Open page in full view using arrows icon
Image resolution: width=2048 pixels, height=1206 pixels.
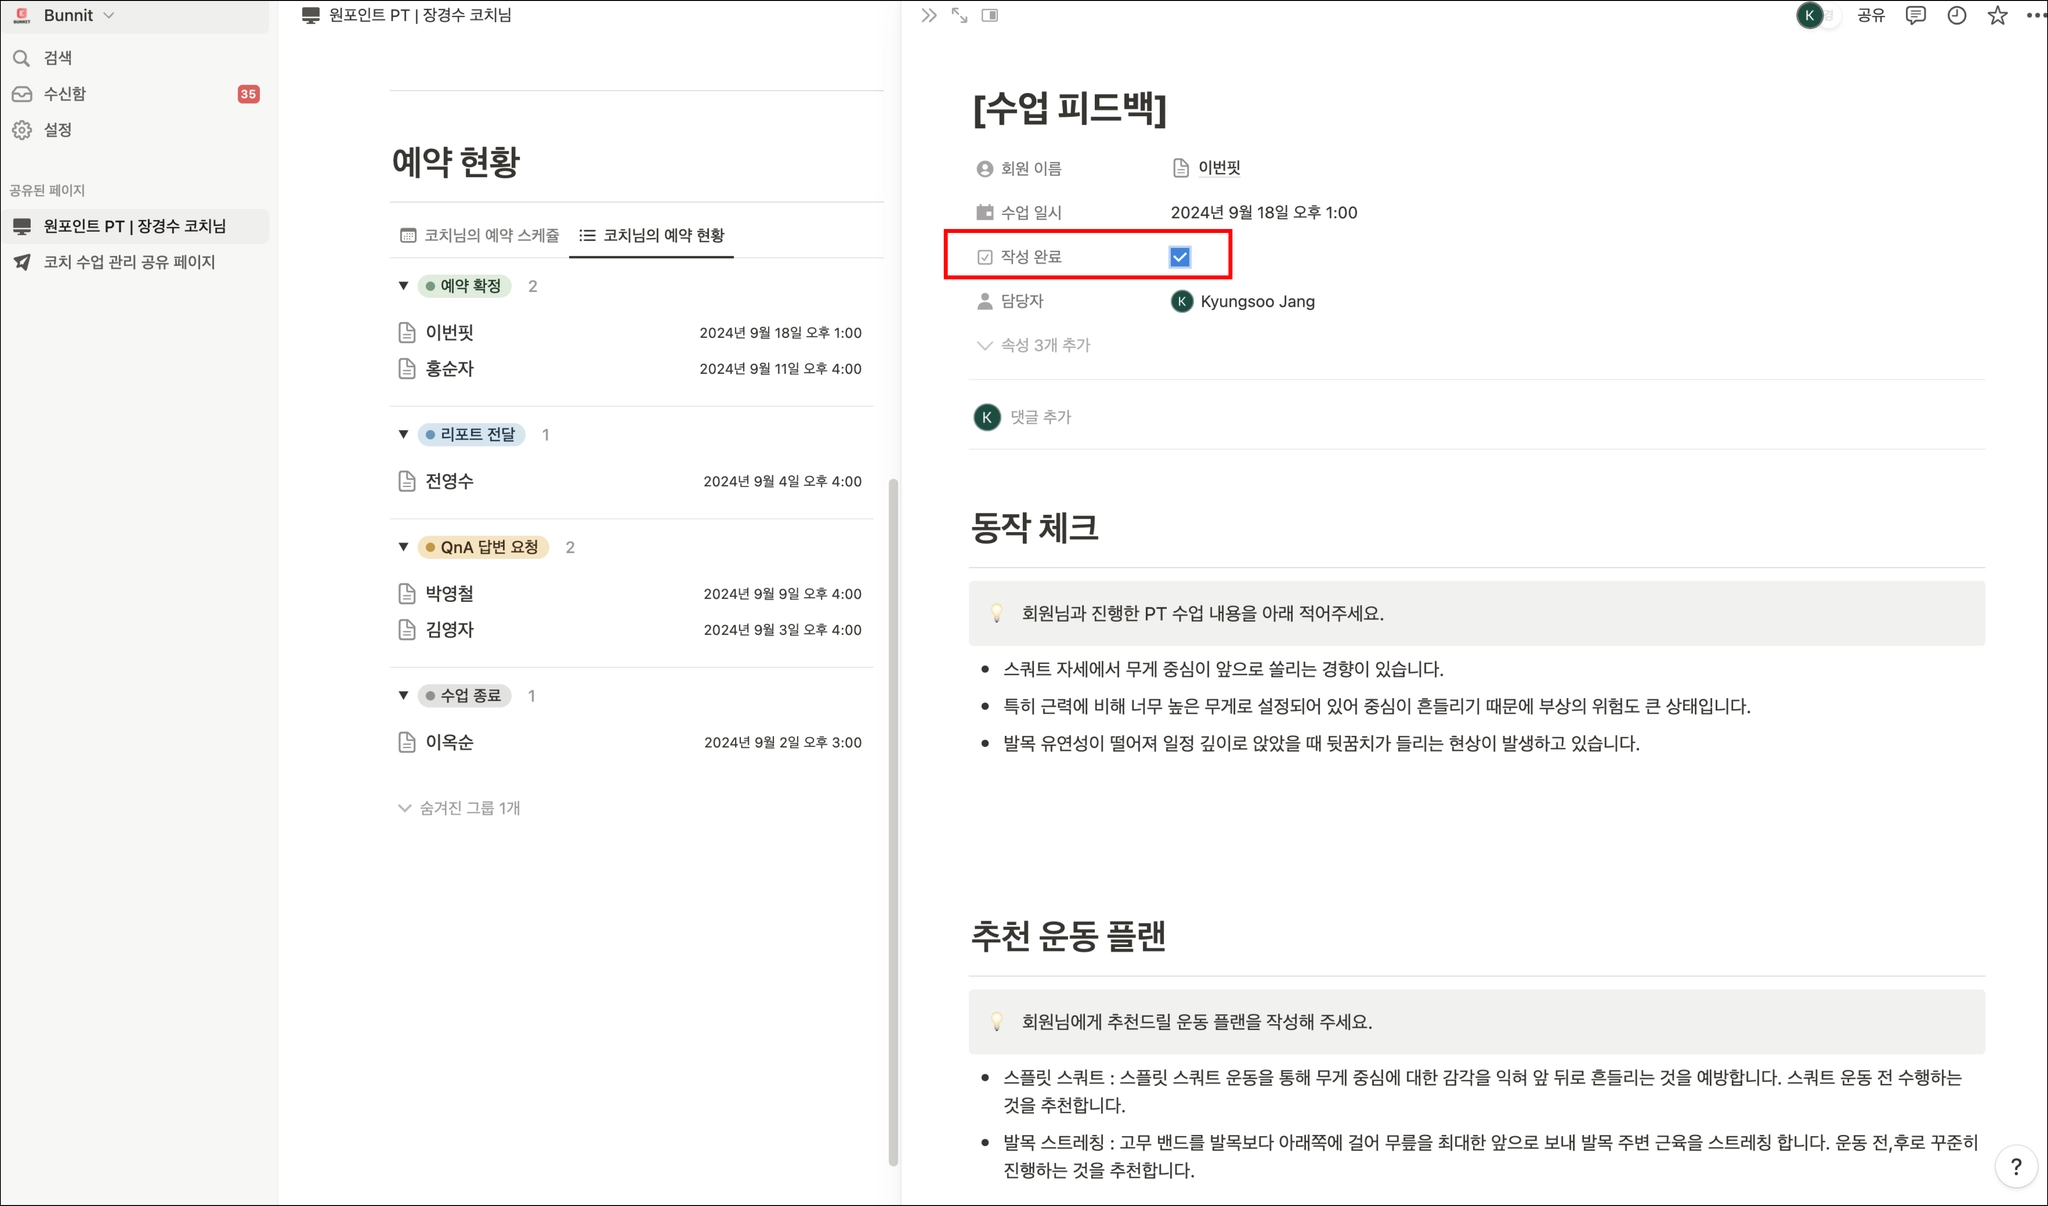click(x=959, y=16)
